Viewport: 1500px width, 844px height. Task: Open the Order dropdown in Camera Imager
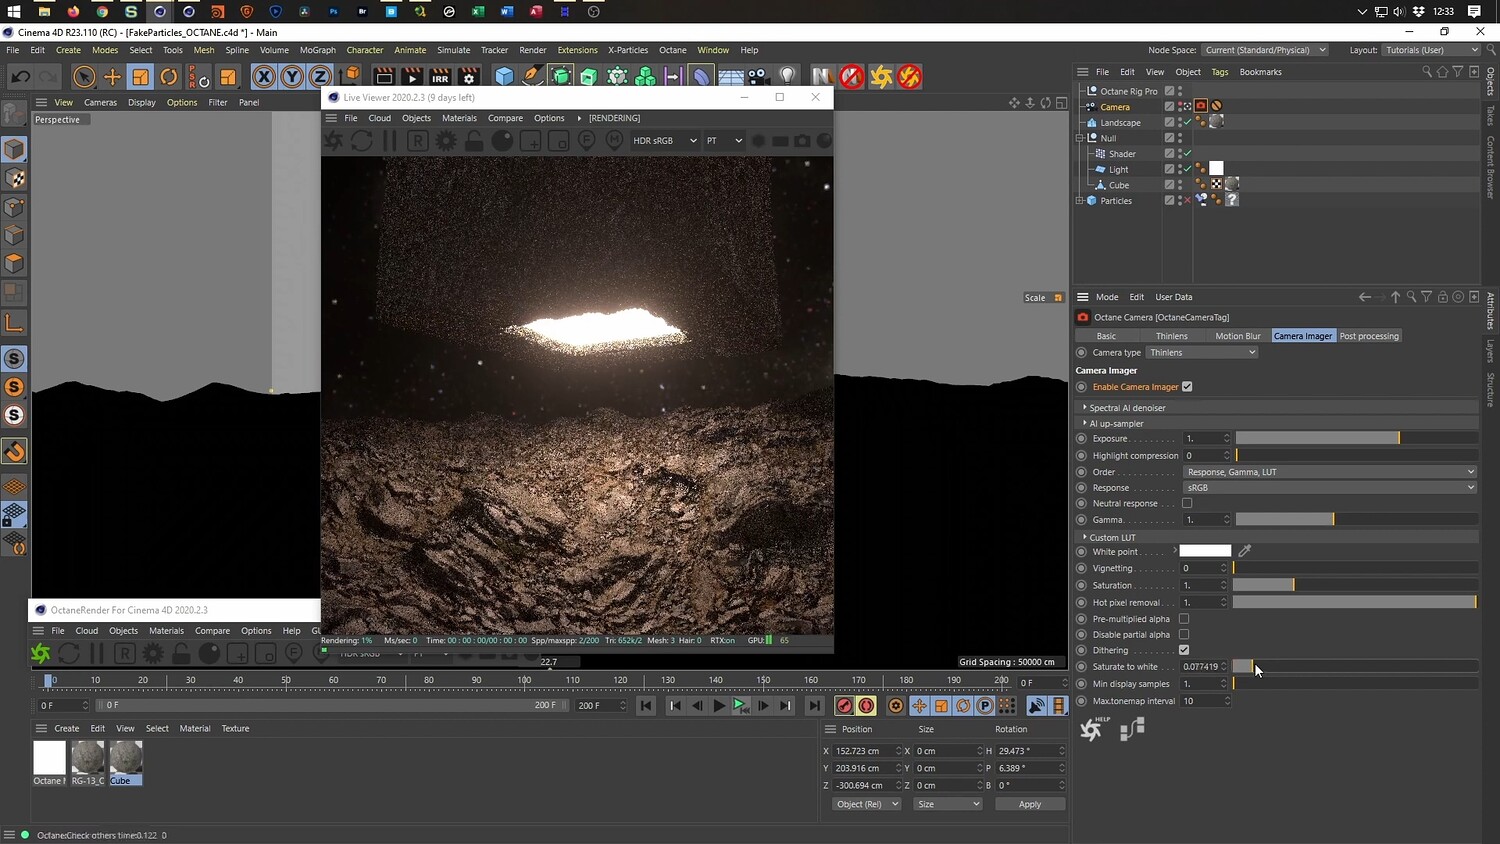click(1330, 472)
